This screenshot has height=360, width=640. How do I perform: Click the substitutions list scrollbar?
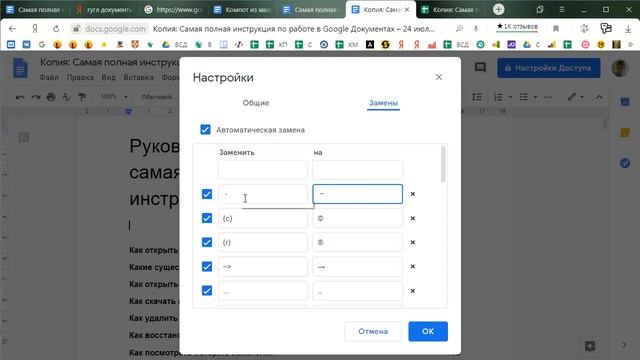[443, 164]
